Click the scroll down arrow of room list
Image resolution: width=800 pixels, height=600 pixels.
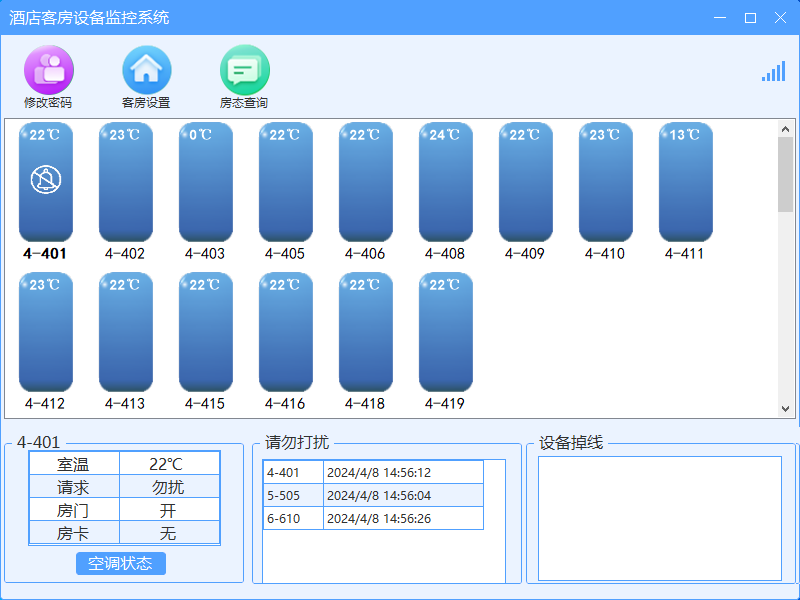tap(785, 408)
